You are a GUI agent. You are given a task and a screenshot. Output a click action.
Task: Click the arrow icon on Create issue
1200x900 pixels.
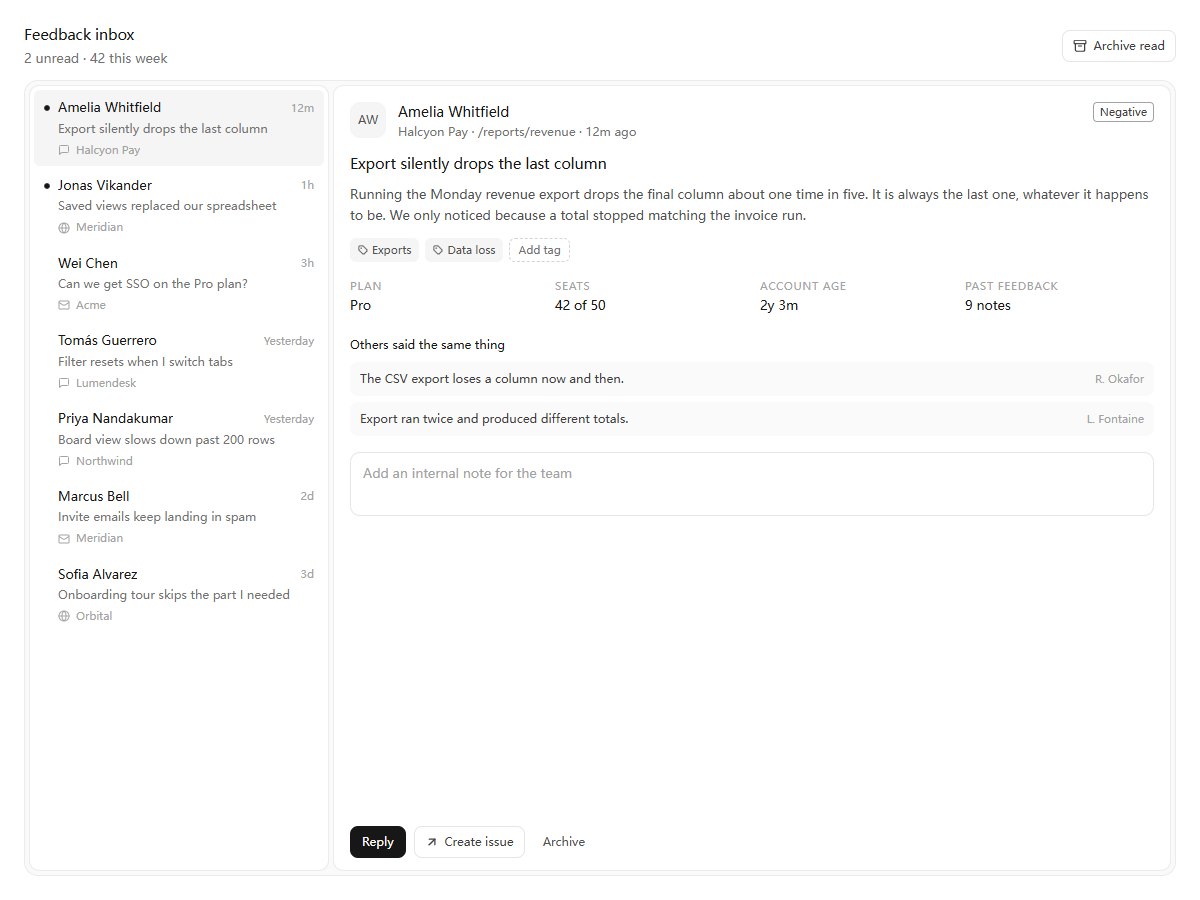coord(432,842)
